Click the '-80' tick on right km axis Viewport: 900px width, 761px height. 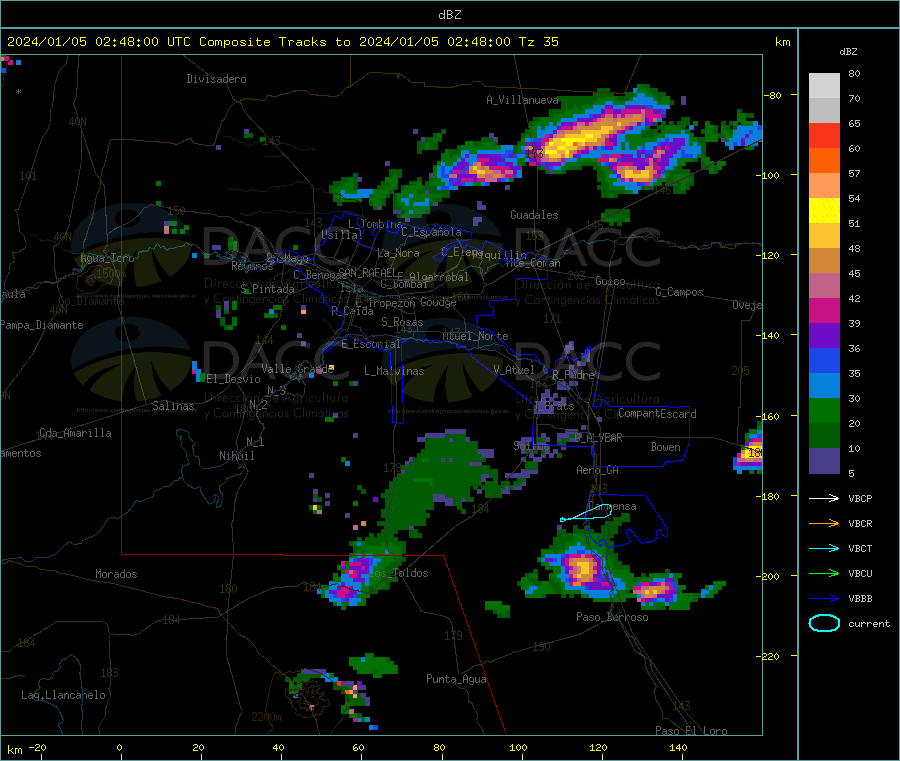[x=773, y=95]
